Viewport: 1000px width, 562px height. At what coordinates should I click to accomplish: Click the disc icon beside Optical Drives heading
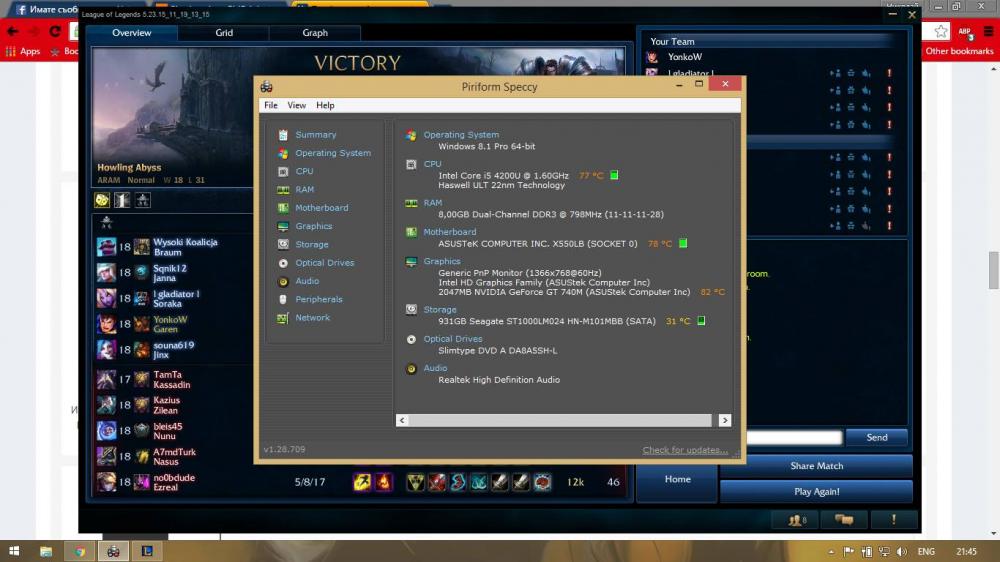pos(411,339)
